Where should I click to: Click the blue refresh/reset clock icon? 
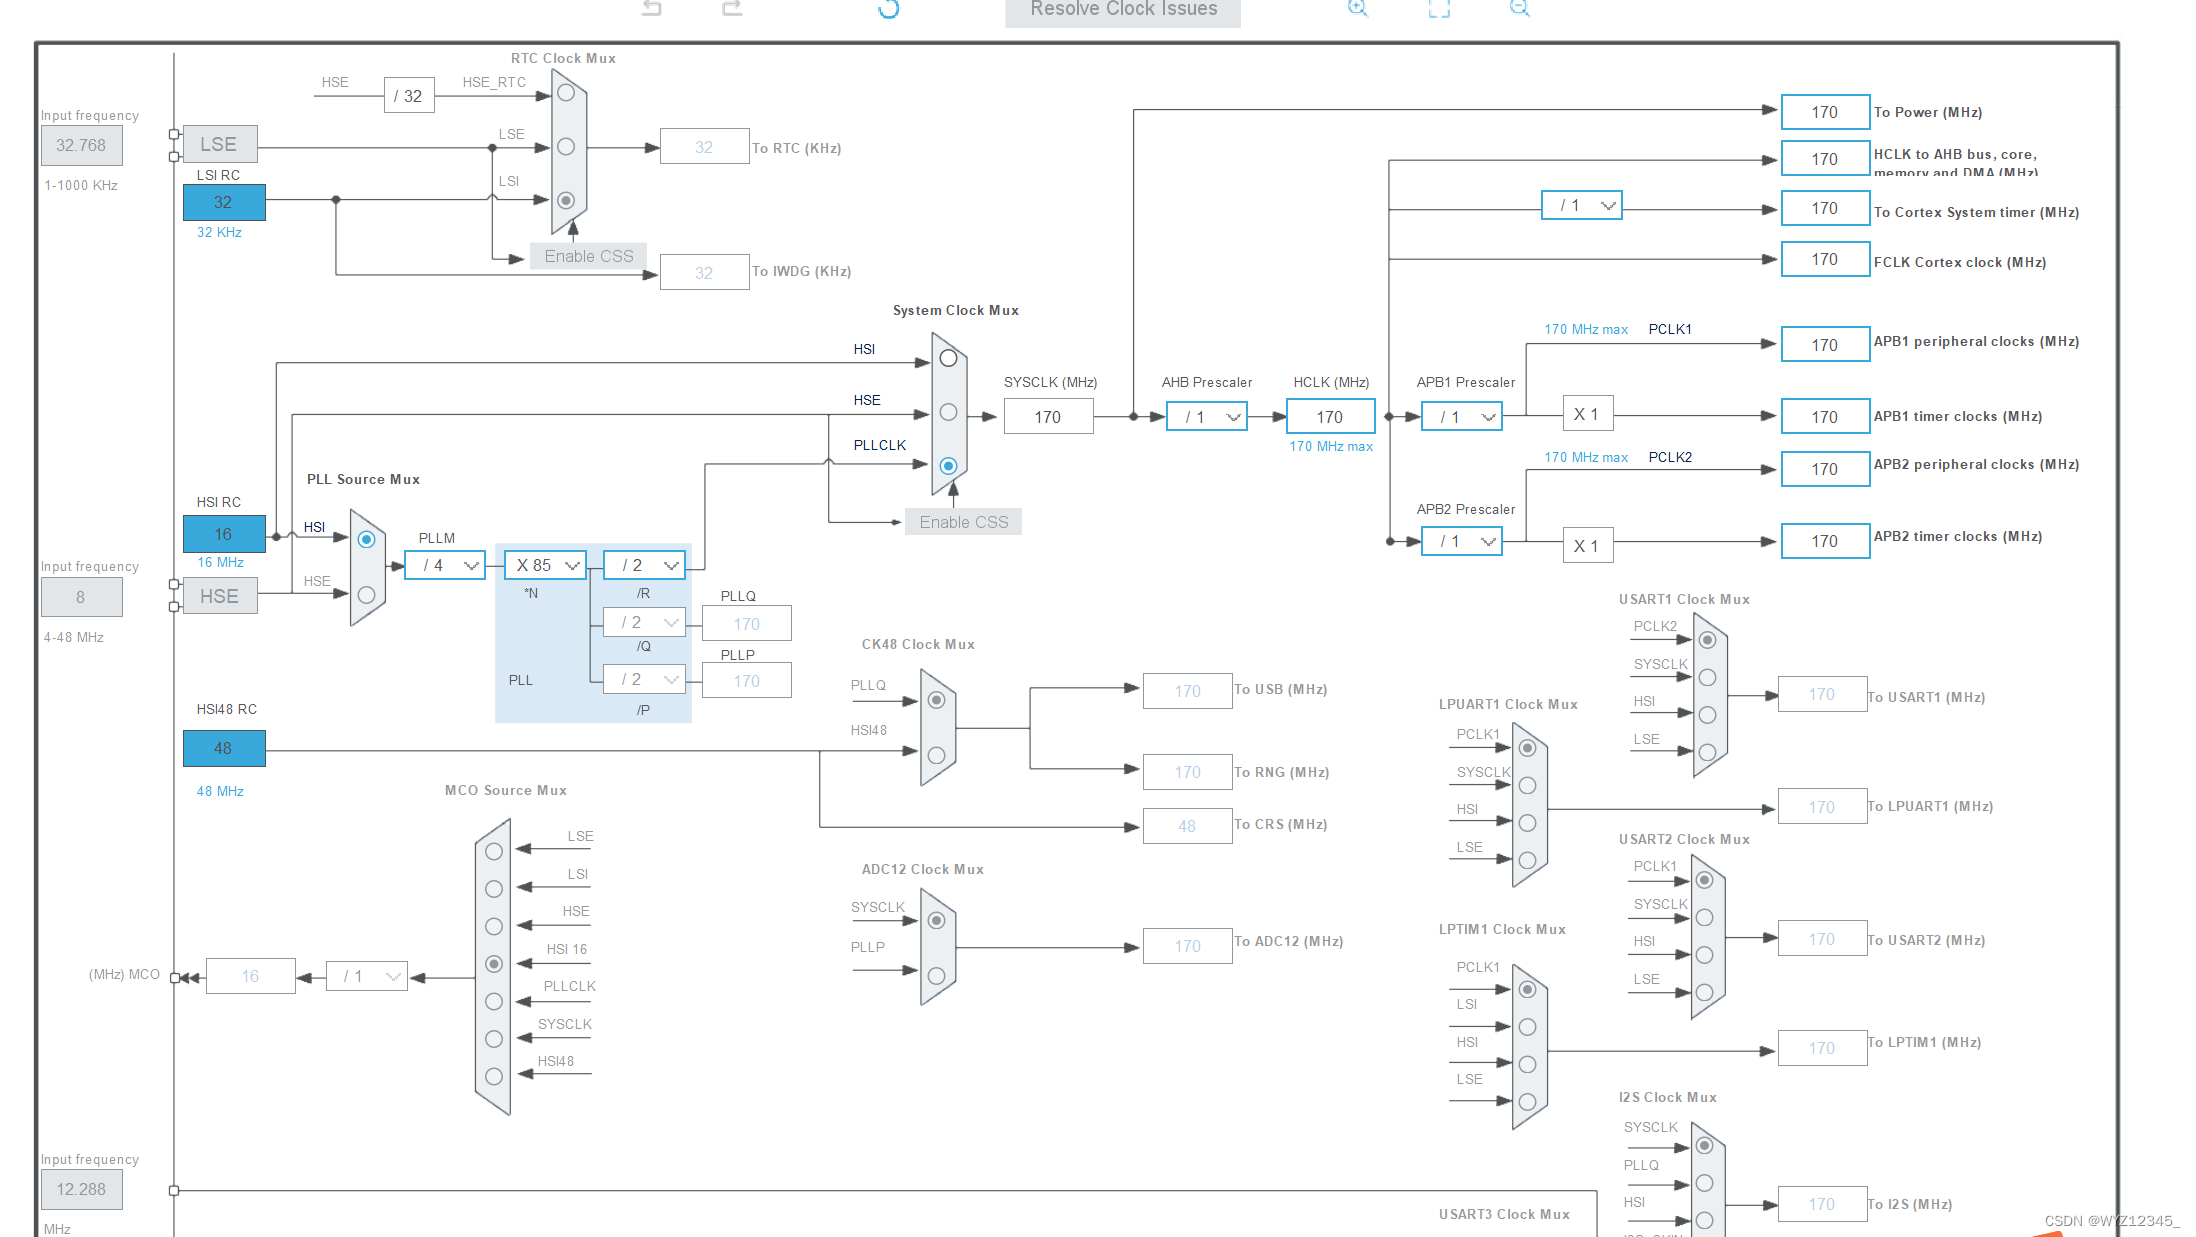pyautogui.click(x=888, y=9)
